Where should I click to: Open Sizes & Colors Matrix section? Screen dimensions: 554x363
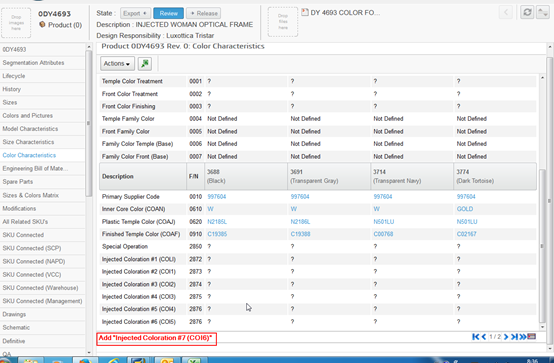coord(42,195)
